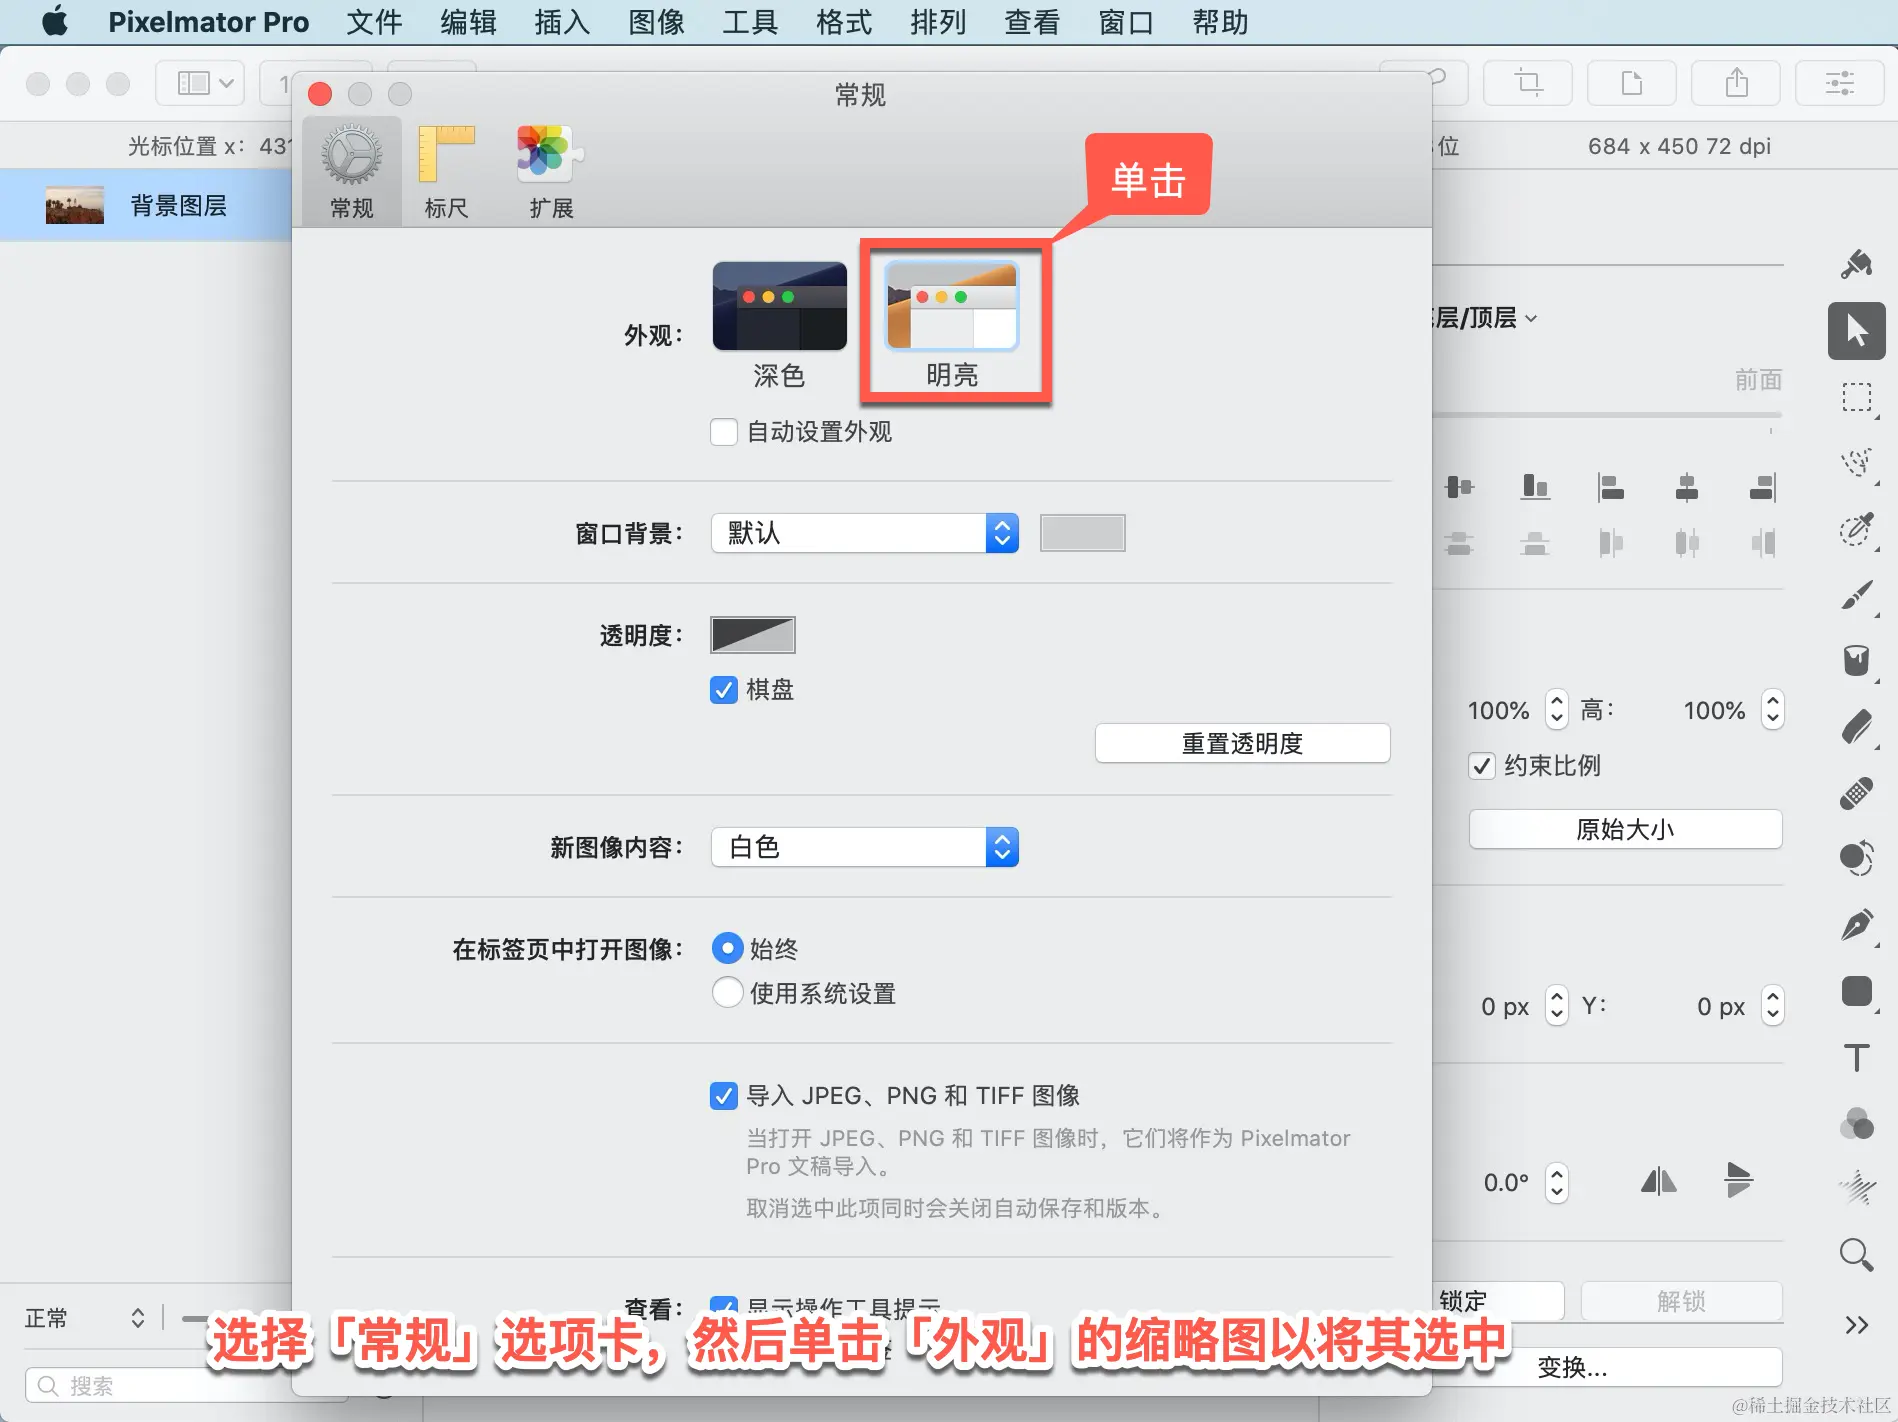Click stepper left of 高: label

tap(1556, 710)
